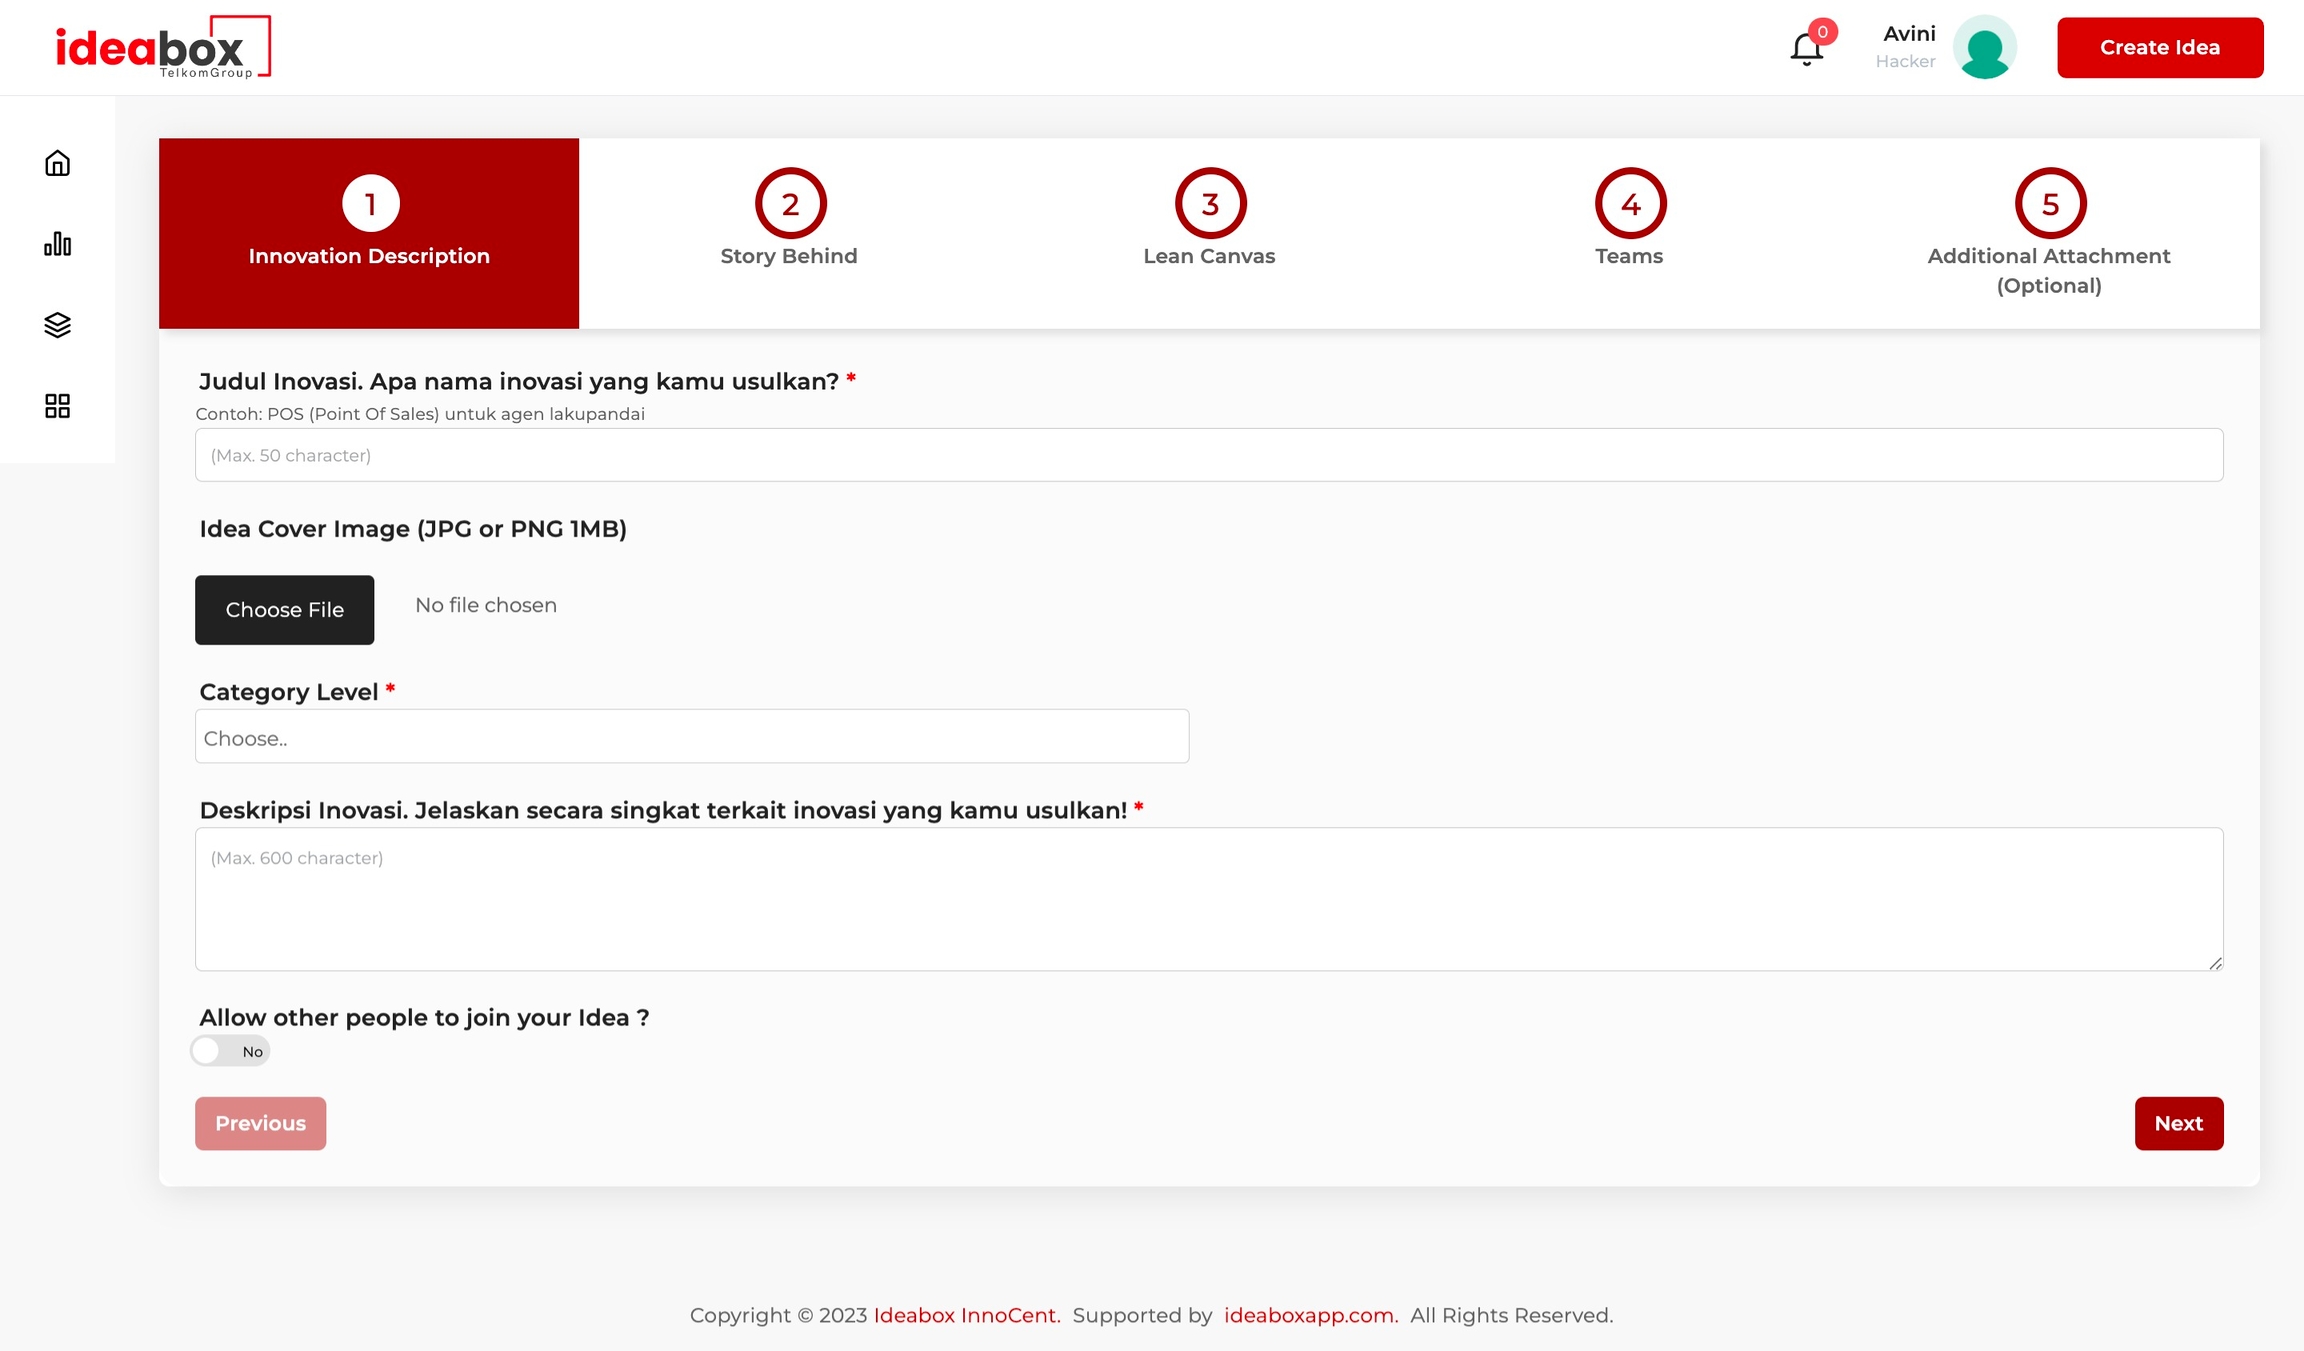This screenshot has height=1351, width=2304.
Task: Click the Next button
Action: pos(2178,1123)
